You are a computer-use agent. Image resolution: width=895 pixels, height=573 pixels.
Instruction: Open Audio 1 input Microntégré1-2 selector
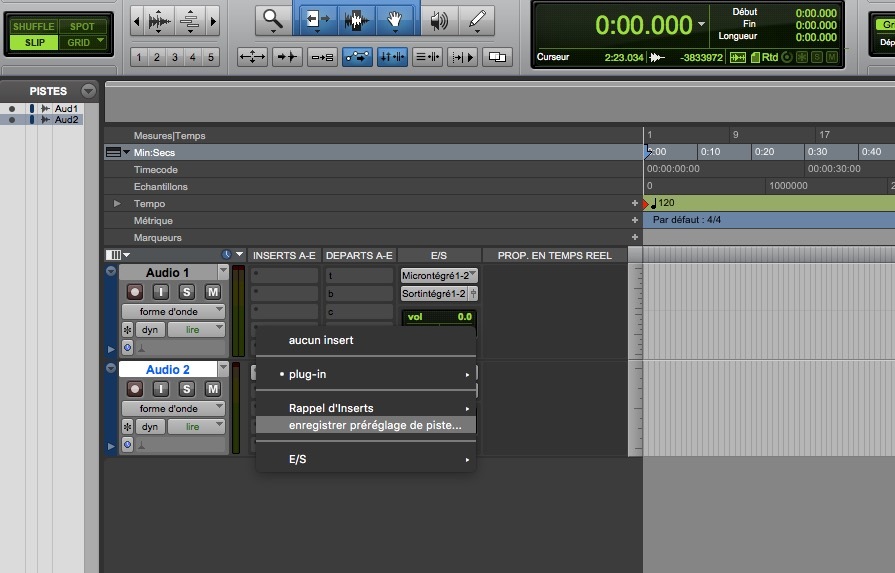[x=439, y=276]
